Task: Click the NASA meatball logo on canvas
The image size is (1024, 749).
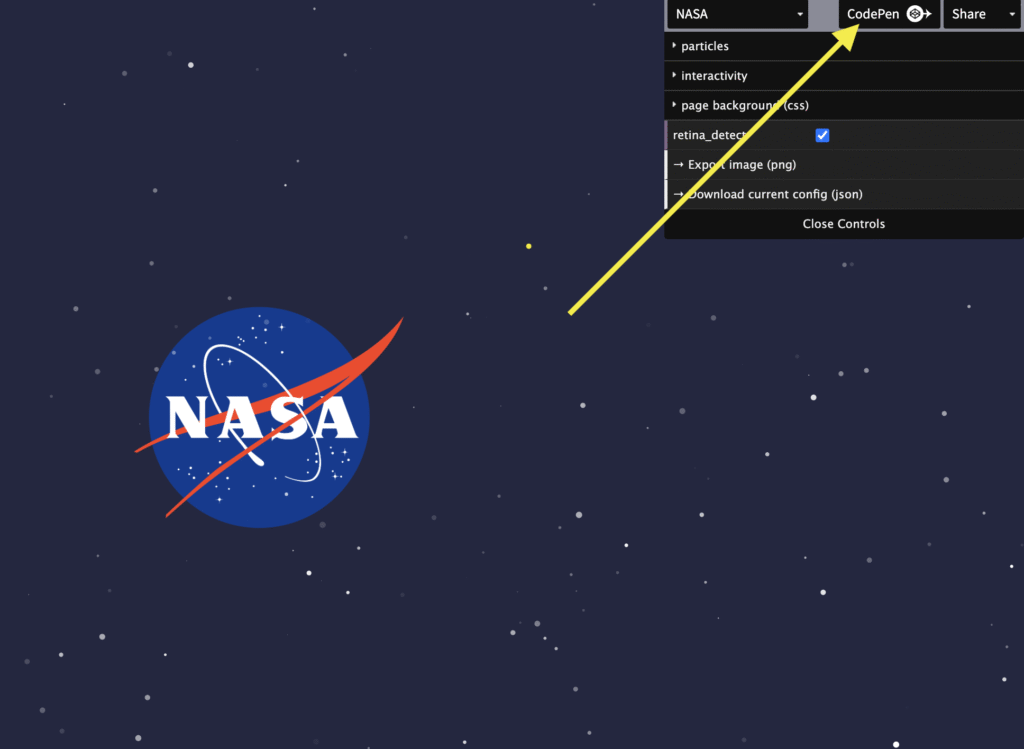Action: click(x=259, y=417)
